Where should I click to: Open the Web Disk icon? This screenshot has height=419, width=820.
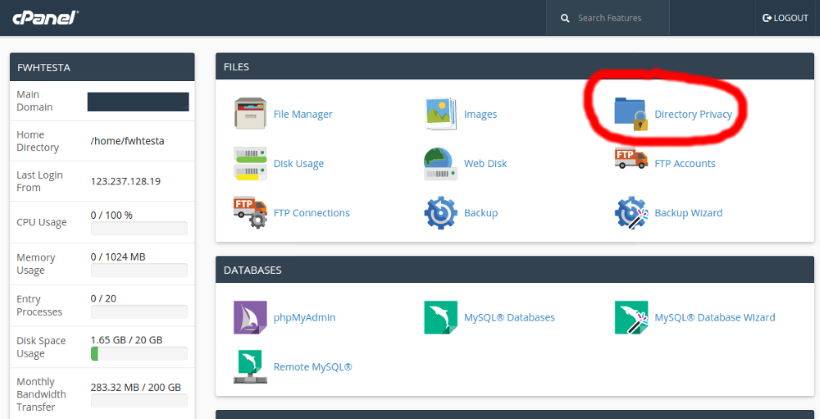(441, 163)
